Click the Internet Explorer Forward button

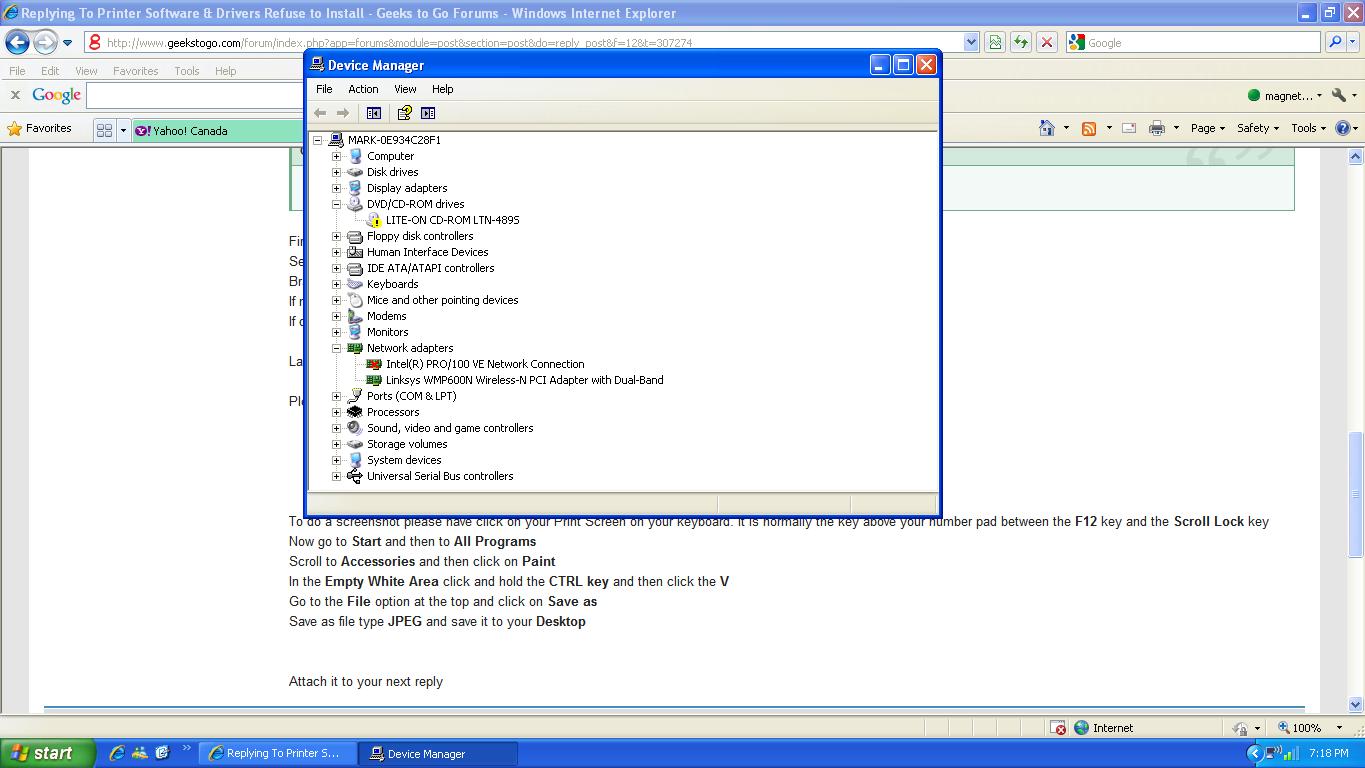[x=45, y=42]
